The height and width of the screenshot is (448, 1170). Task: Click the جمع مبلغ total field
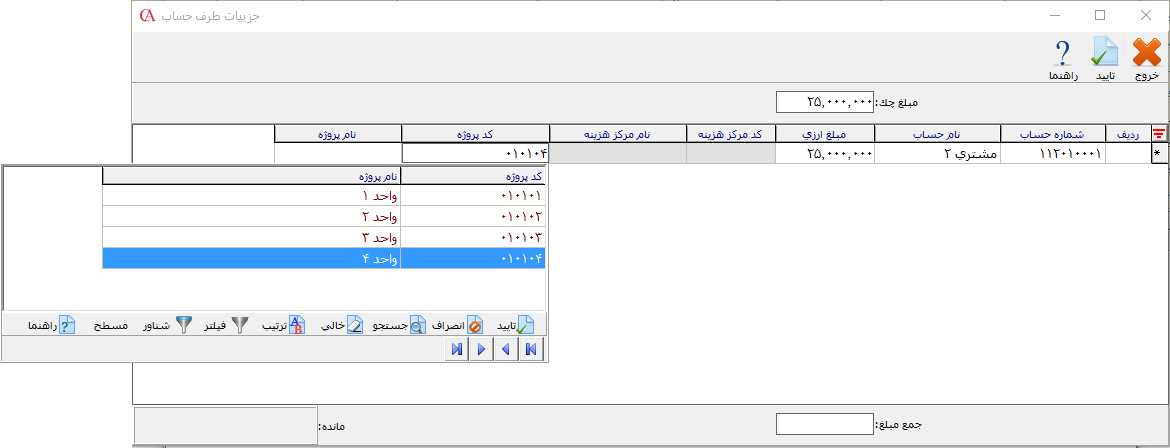click(826, 425)
